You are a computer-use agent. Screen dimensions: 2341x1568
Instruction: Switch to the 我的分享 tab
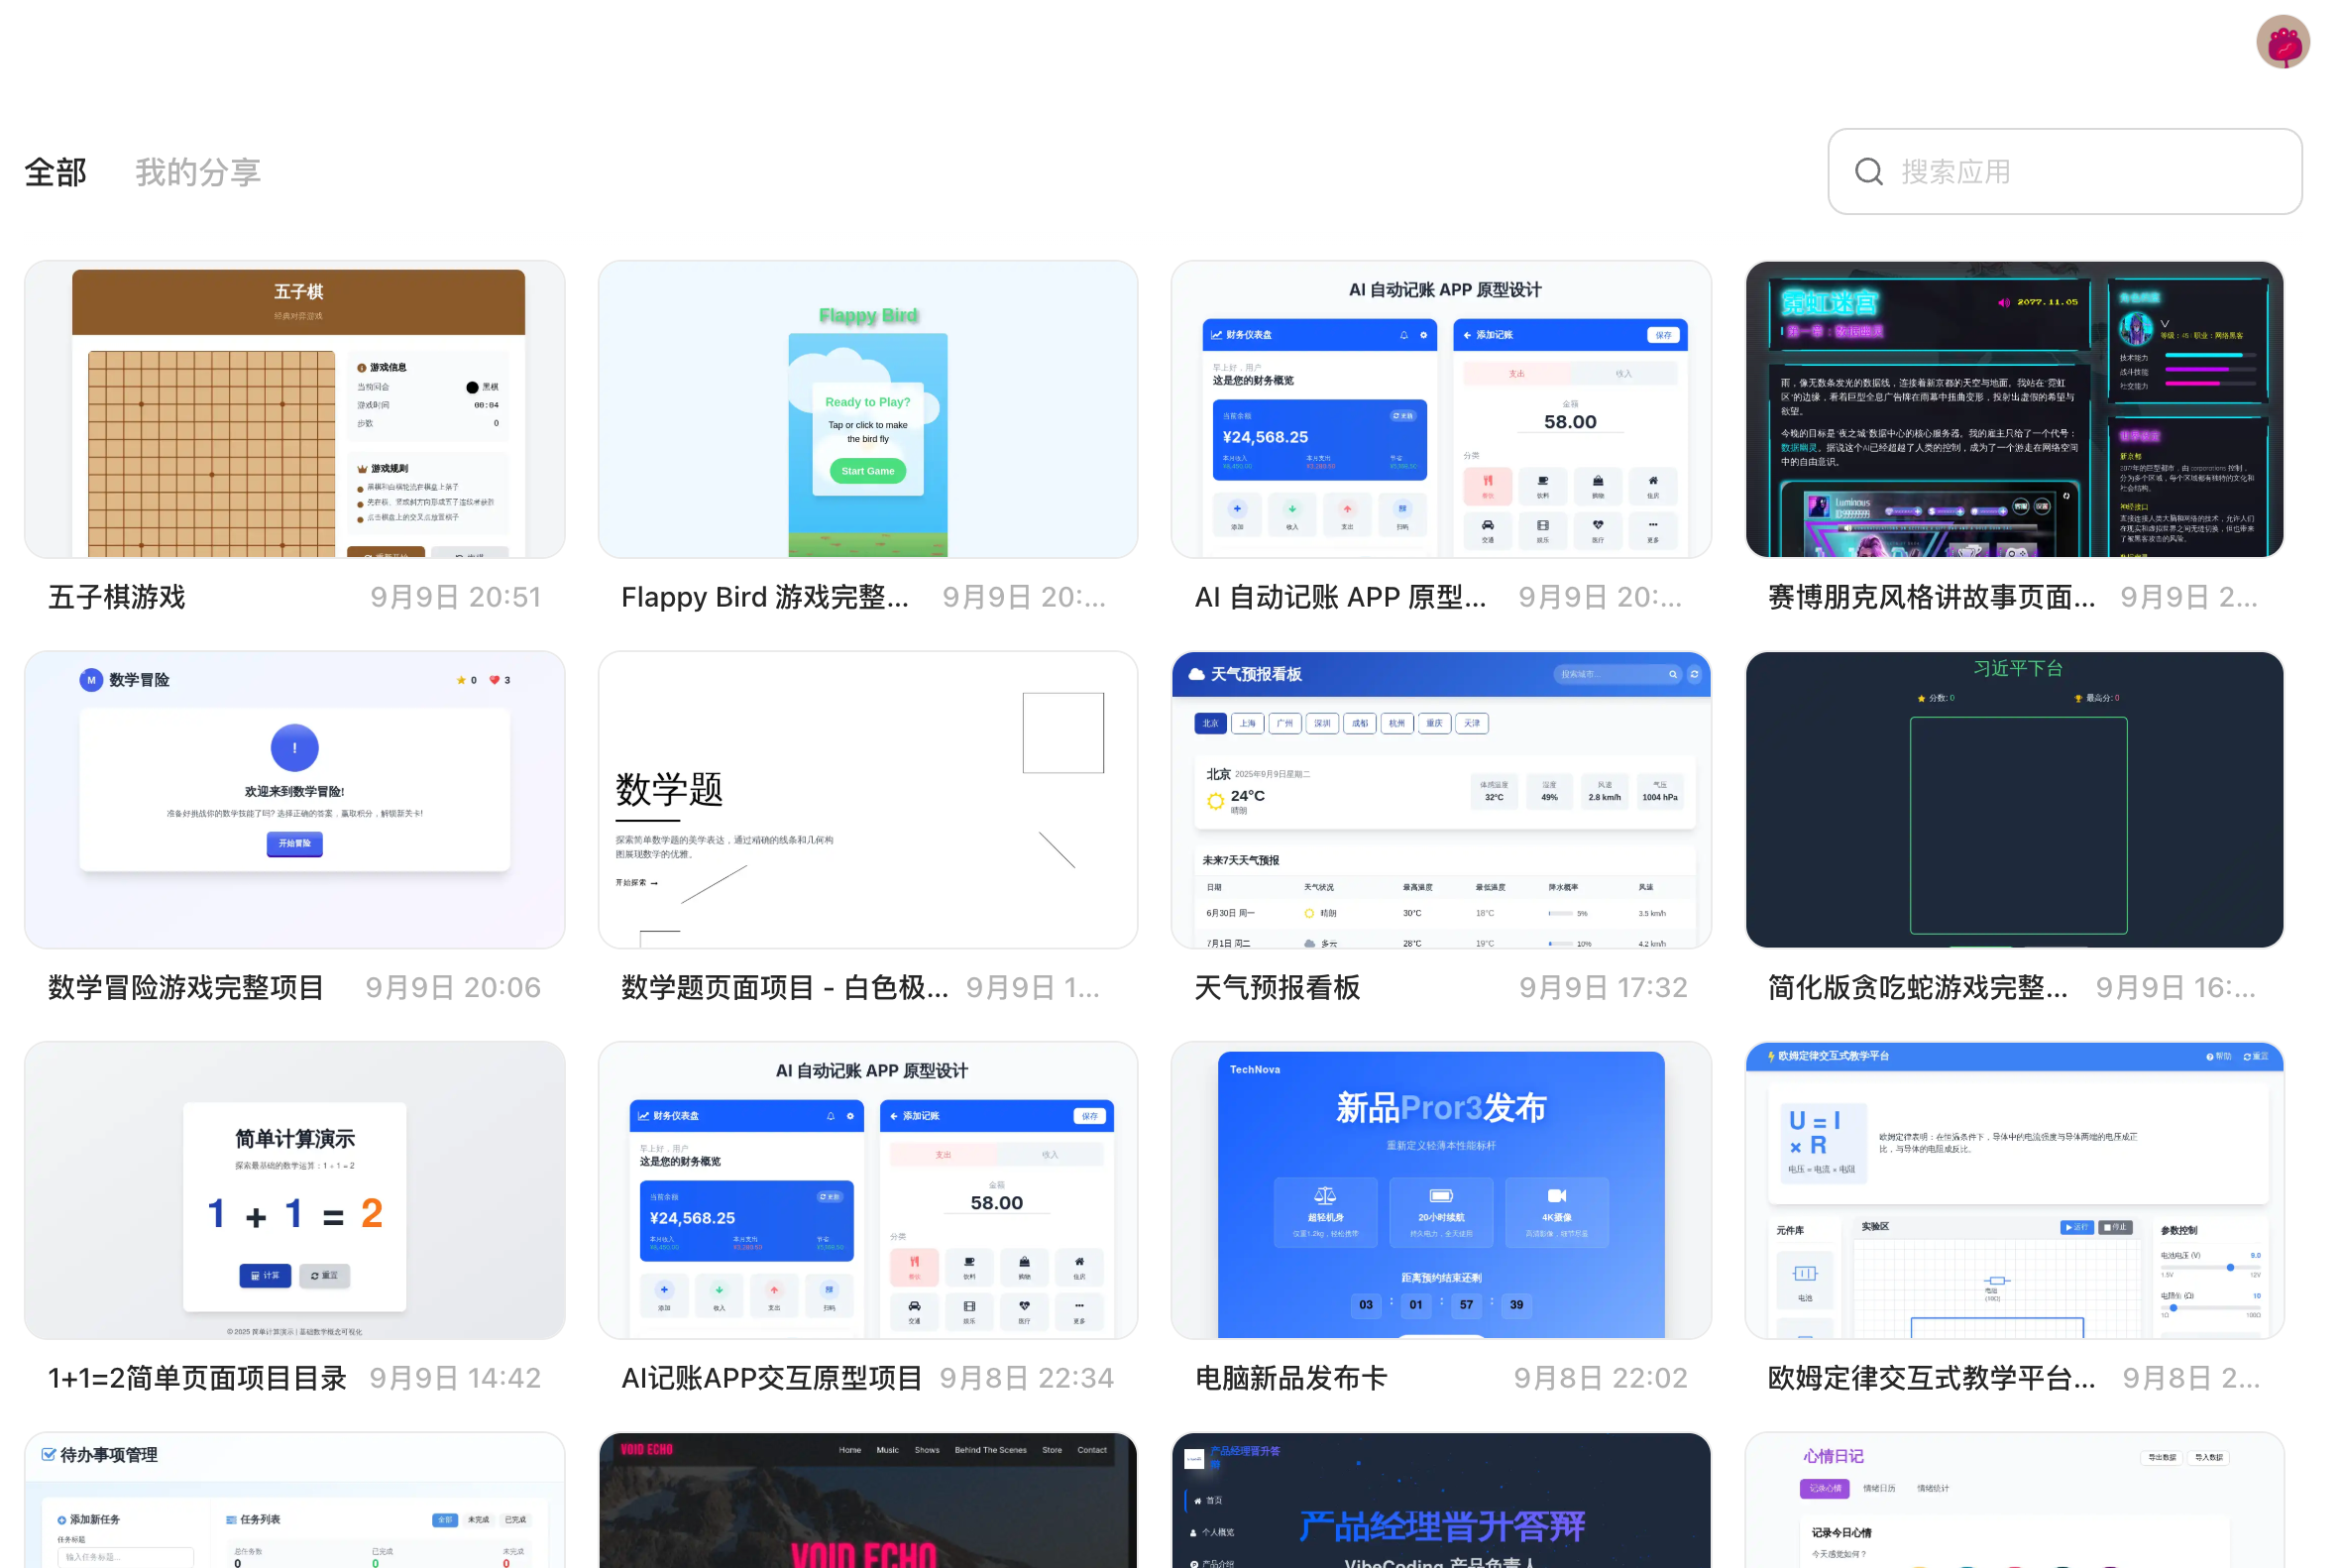(198, 172)
